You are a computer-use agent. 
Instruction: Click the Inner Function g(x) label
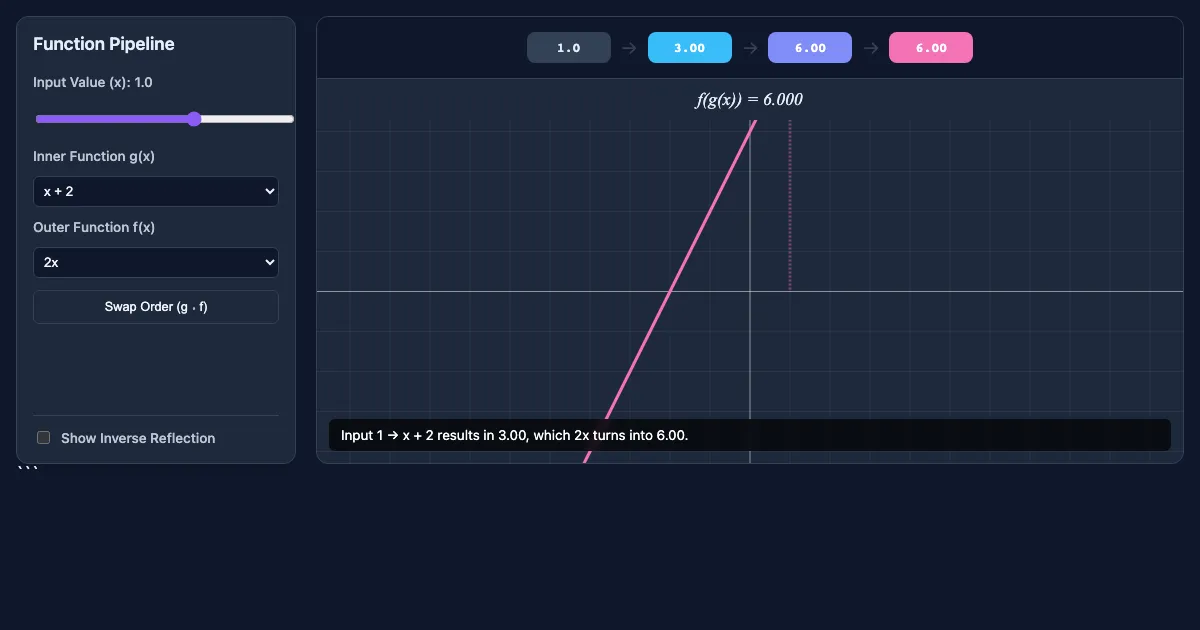coord(94,156)
